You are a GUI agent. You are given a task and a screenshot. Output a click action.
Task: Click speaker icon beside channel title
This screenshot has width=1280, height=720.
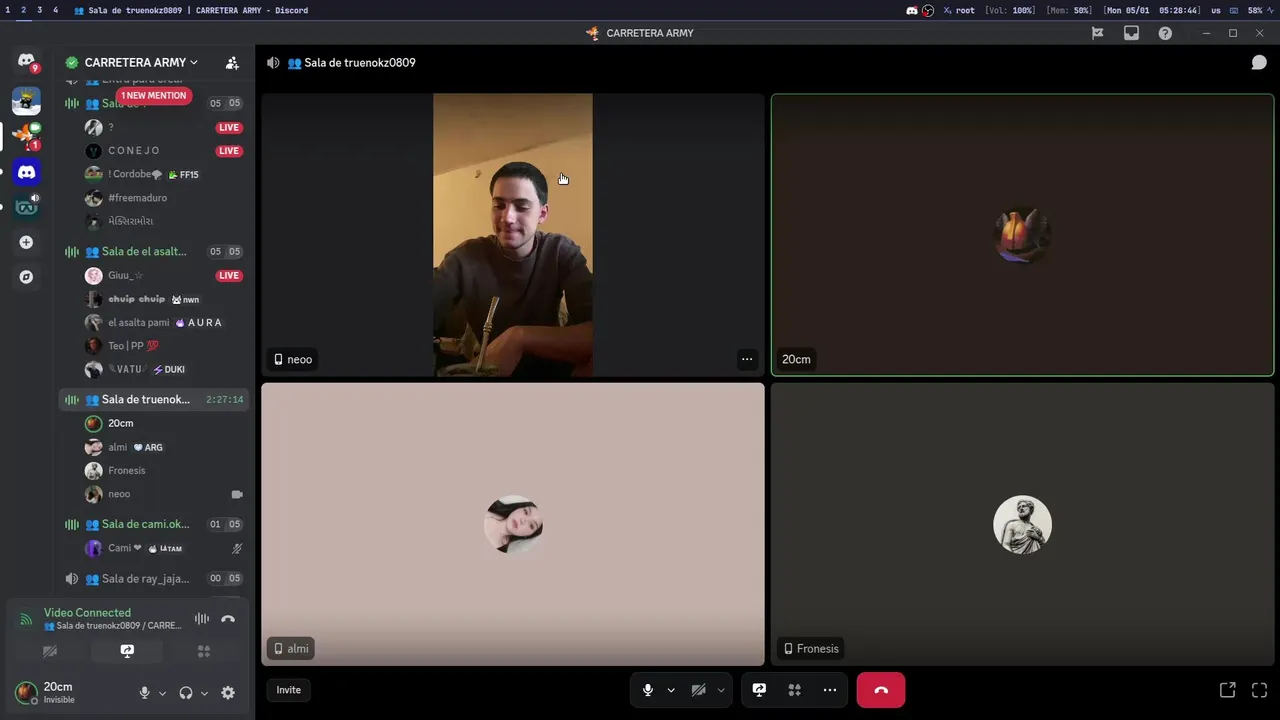coord(273,63)
